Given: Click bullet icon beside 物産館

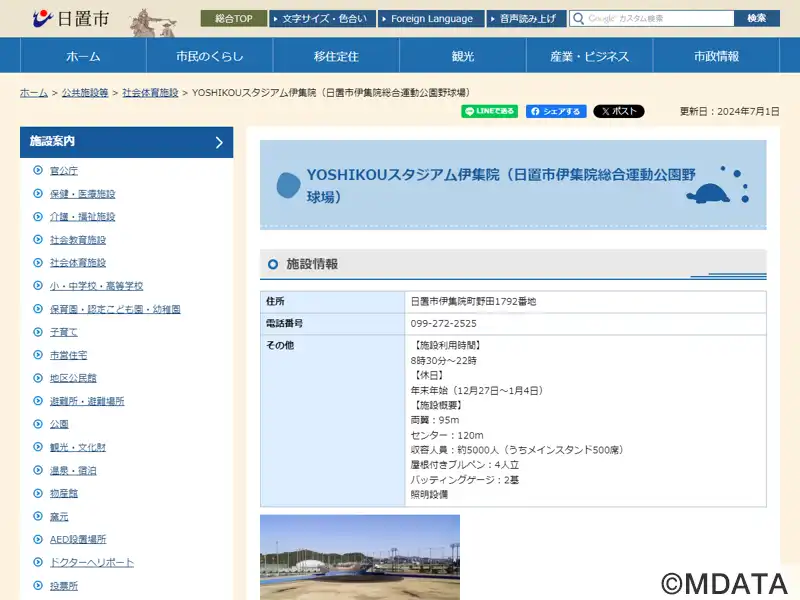Looking at the screenshot, I should click(38, 493).
